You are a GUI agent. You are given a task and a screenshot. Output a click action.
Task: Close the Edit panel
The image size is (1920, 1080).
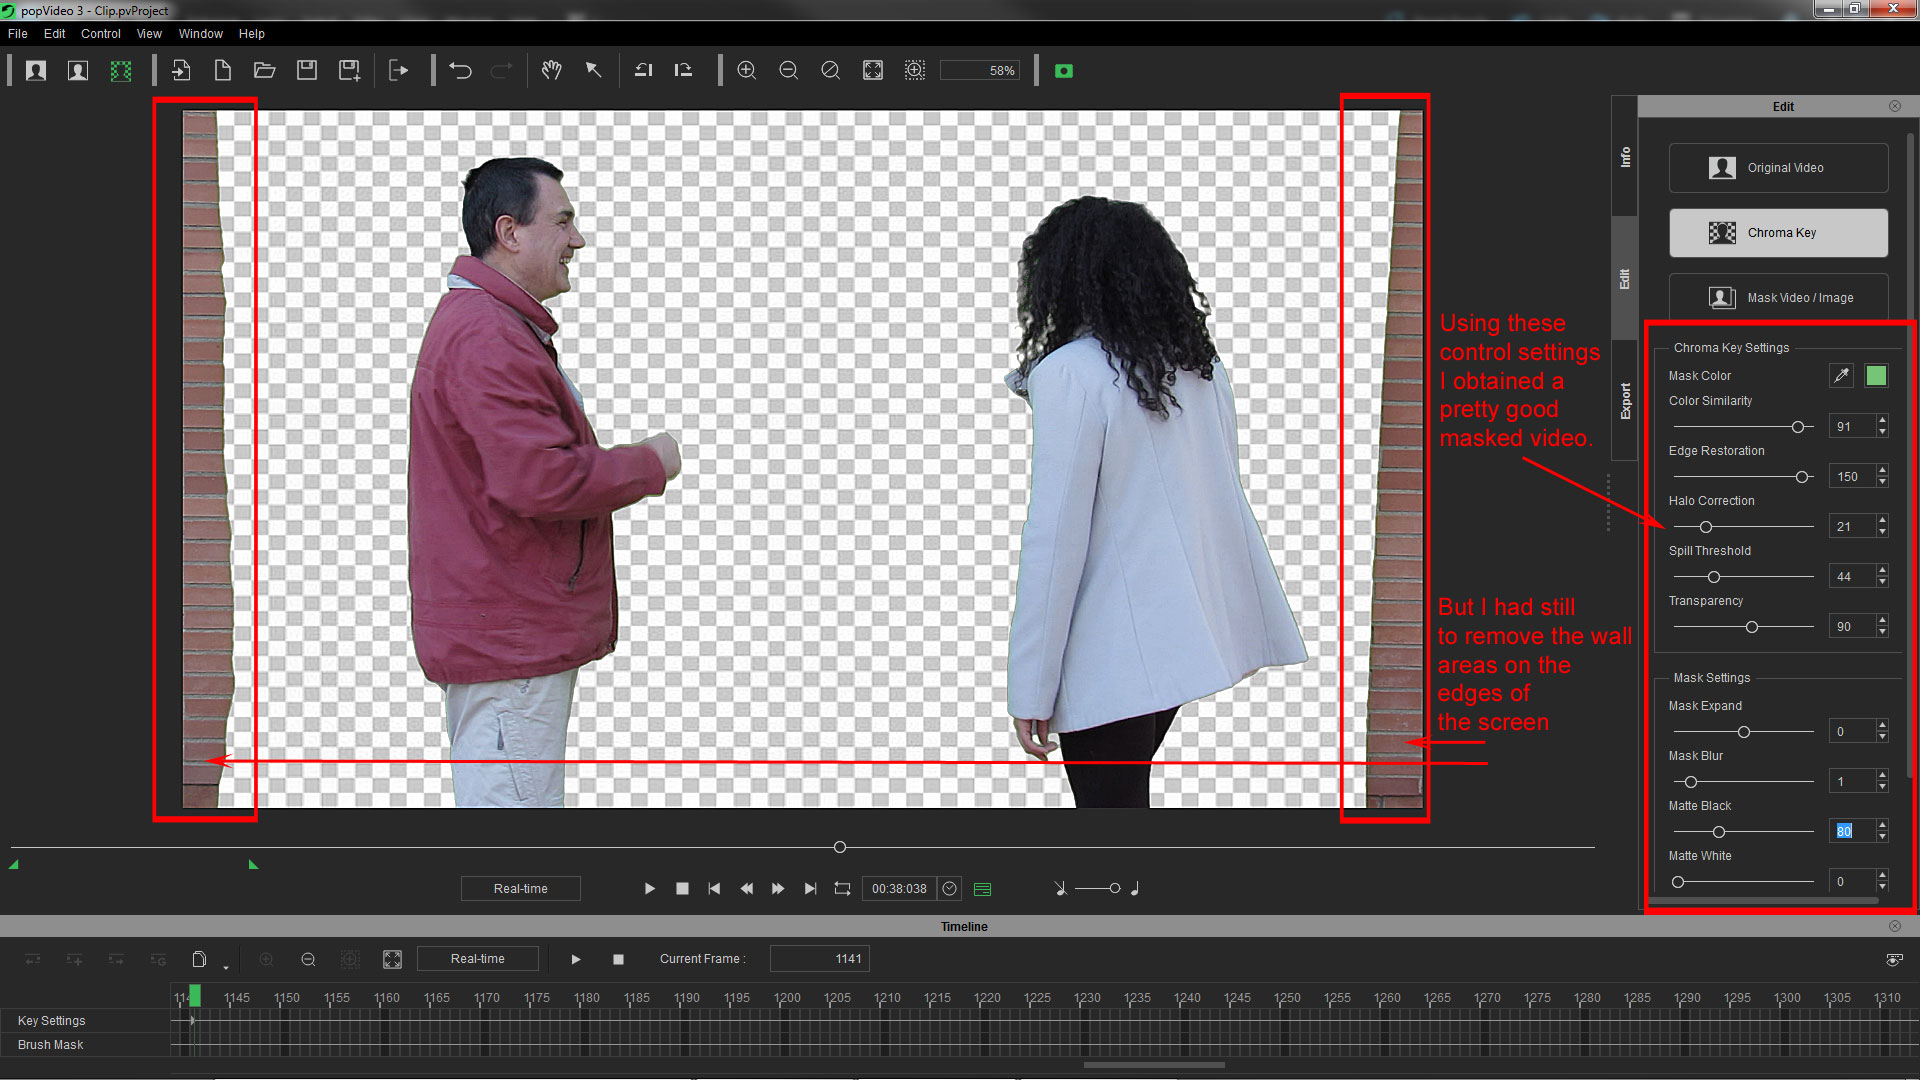pos(1895,106)
